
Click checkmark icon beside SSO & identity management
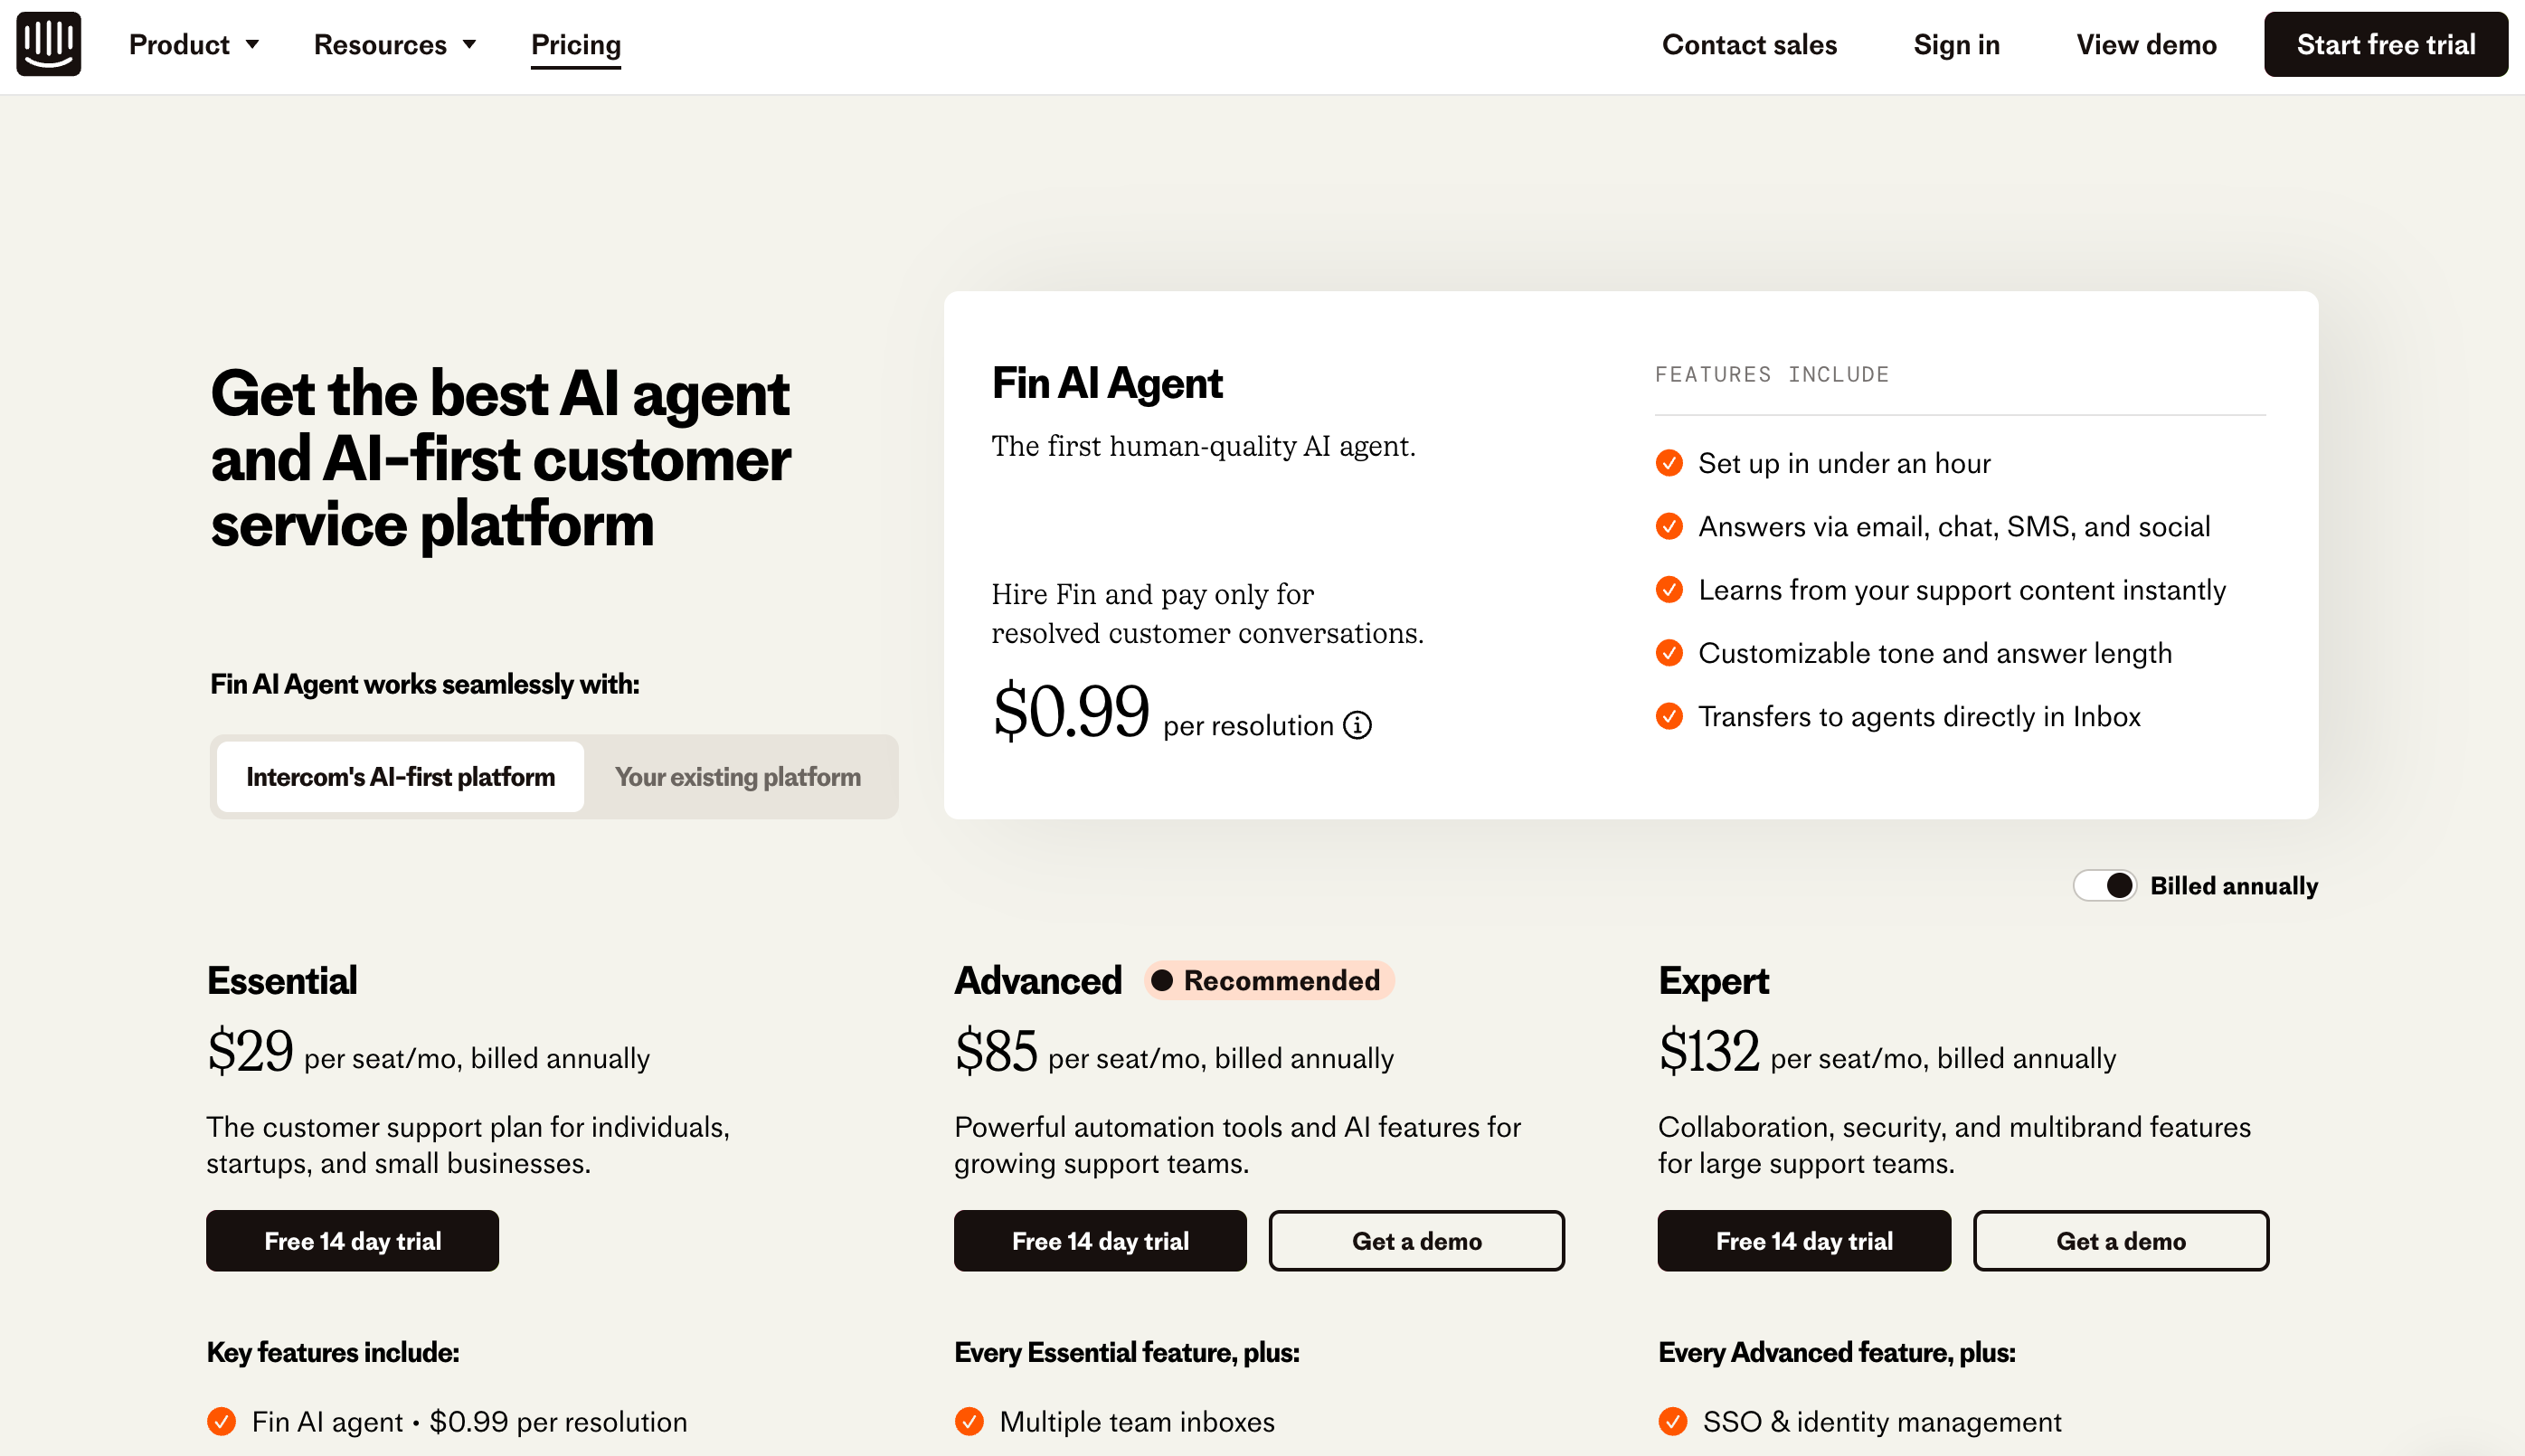[x=1672, y=1421]
